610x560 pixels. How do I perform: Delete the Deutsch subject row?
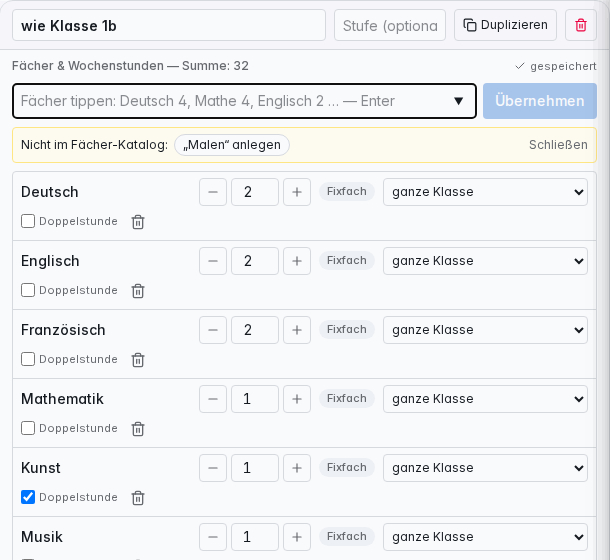[138, 222]
